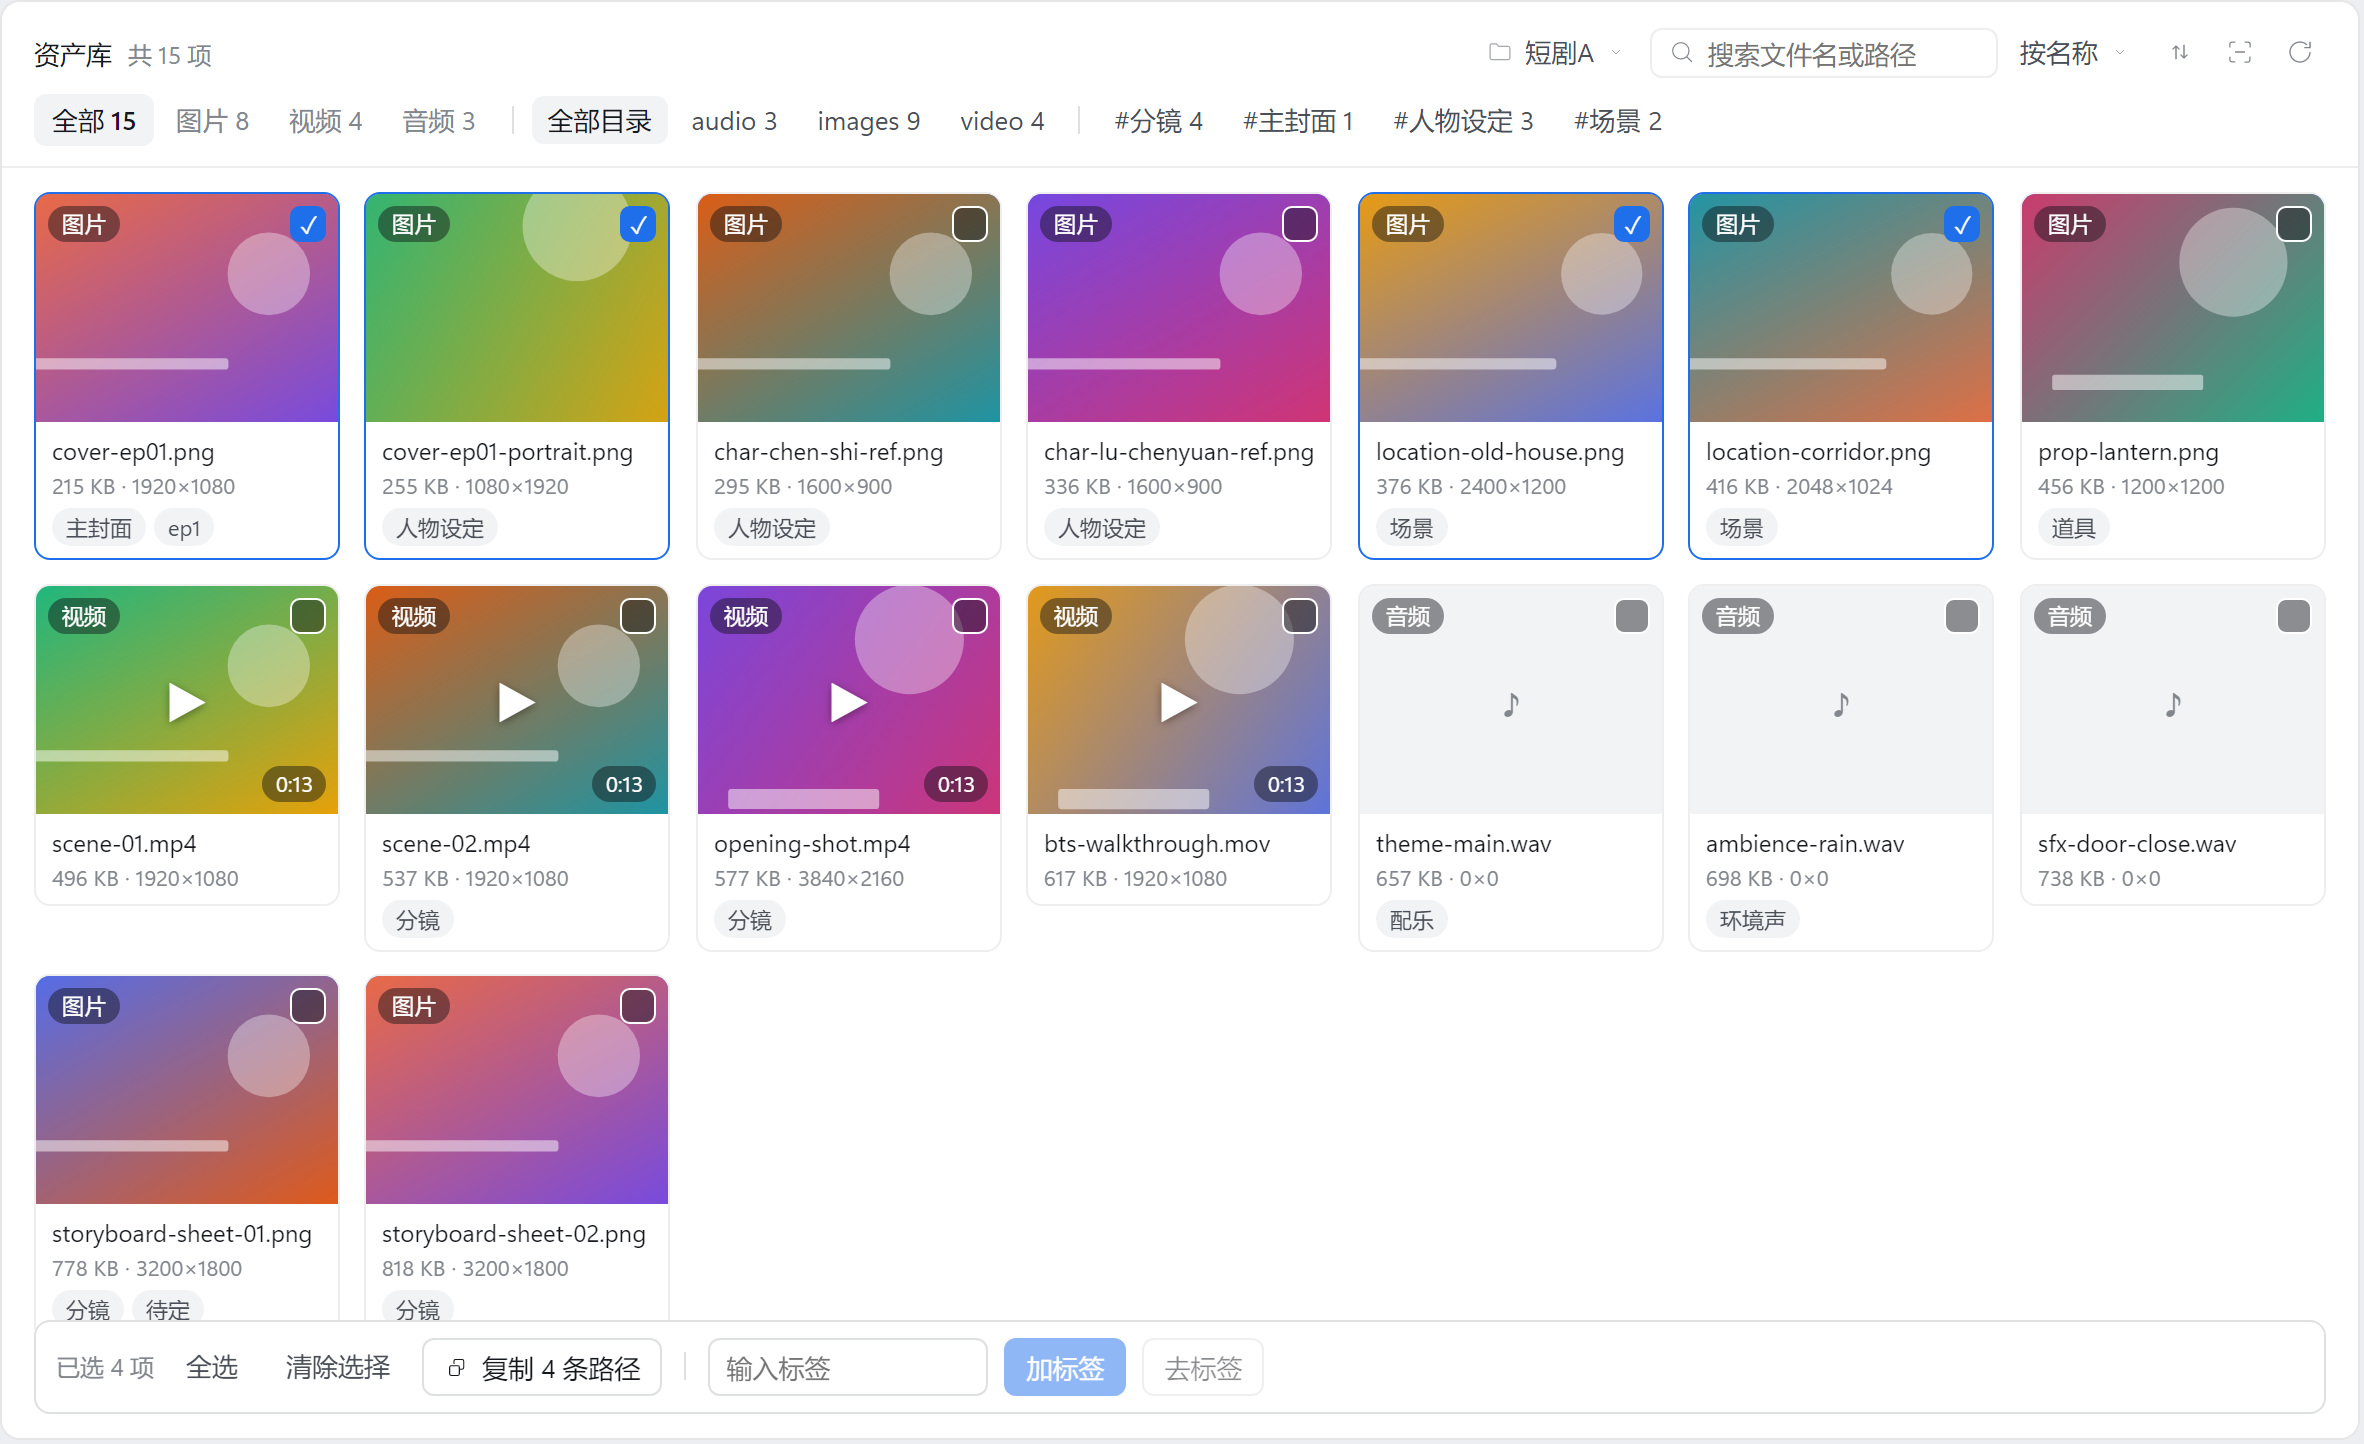Filter by audio 3 directory
The image size is (2364, 1444).
(x=734, y=121)
